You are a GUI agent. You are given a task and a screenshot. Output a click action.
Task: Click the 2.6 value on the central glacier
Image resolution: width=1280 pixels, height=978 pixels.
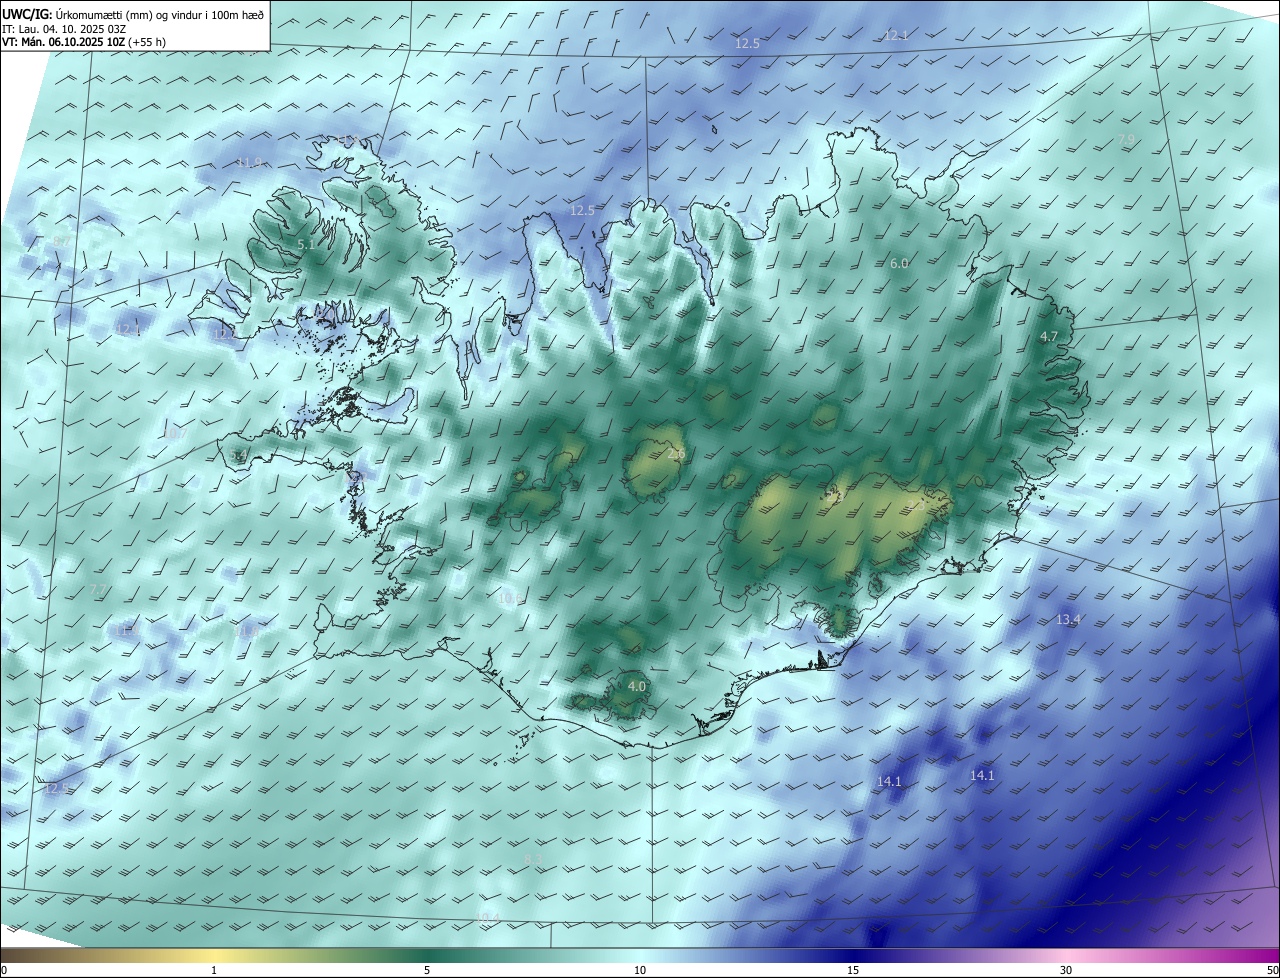[x=676, y=454]
